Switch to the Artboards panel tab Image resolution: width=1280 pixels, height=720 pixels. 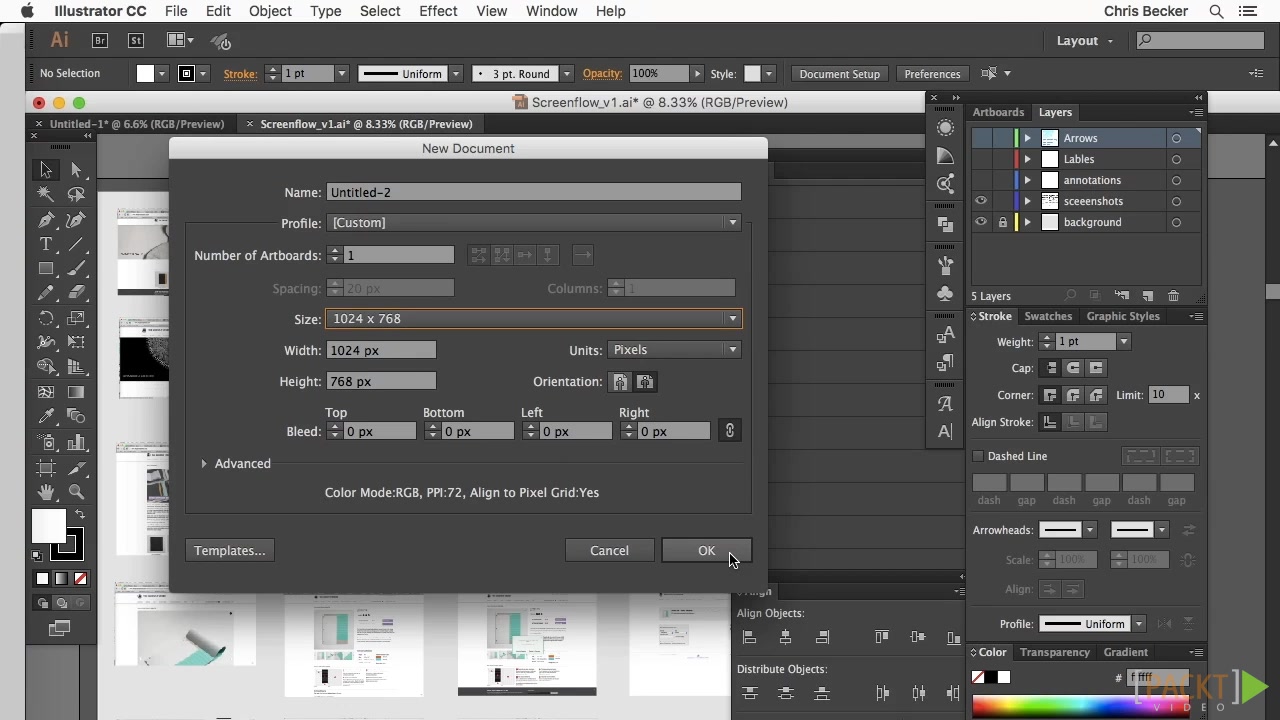998,112
